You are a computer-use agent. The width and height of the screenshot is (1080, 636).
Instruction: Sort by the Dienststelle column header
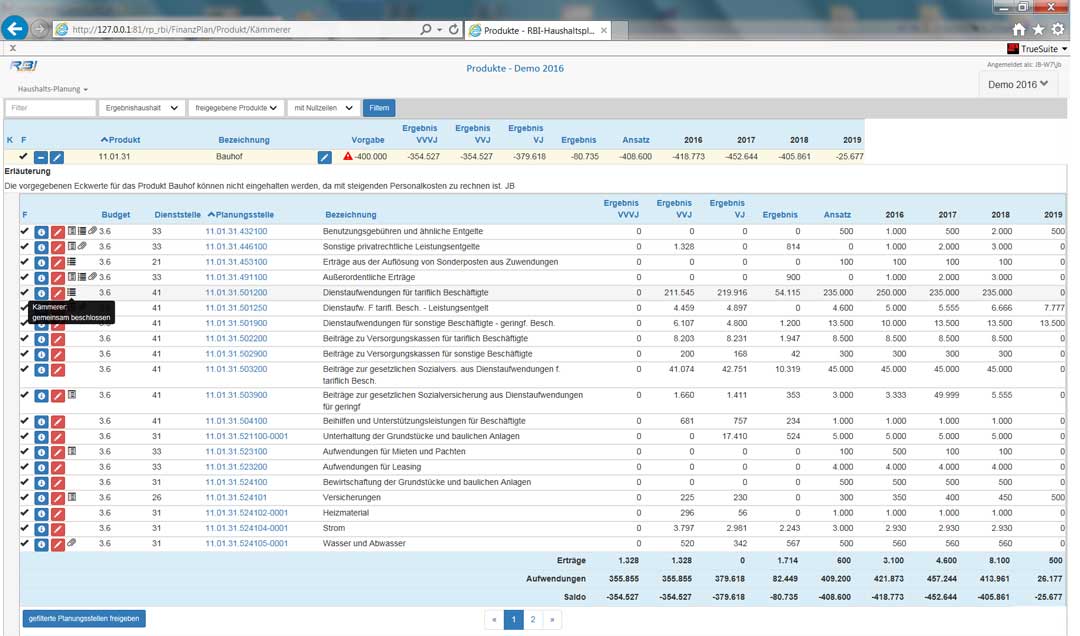click(x=178, y=215)
